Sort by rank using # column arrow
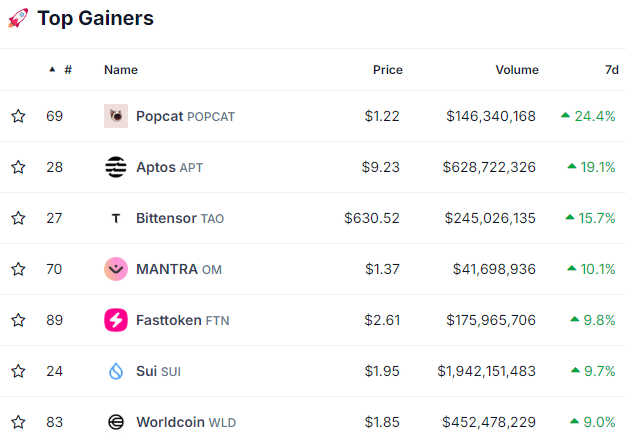The height and width of the screenshot is (447, 626). pos(52,69)
